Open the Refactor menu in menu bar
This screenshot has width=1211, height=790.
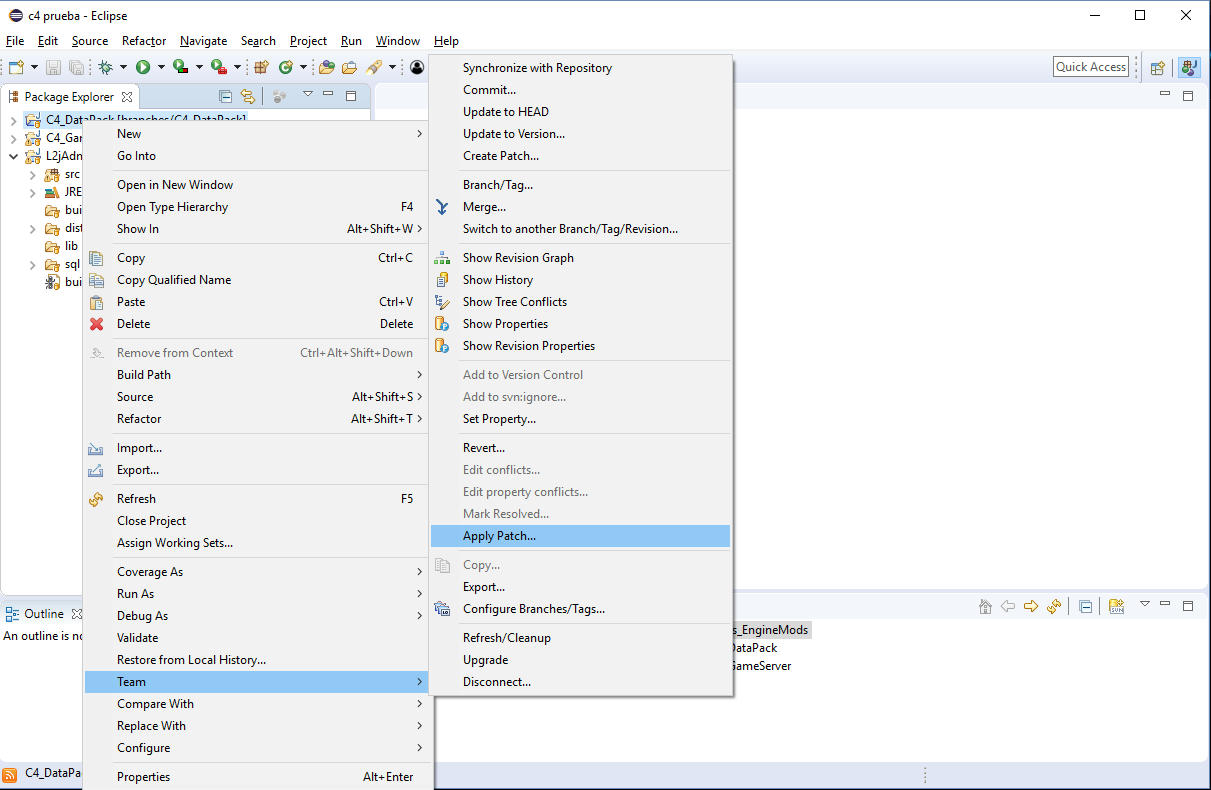click(x=144, y=41)
